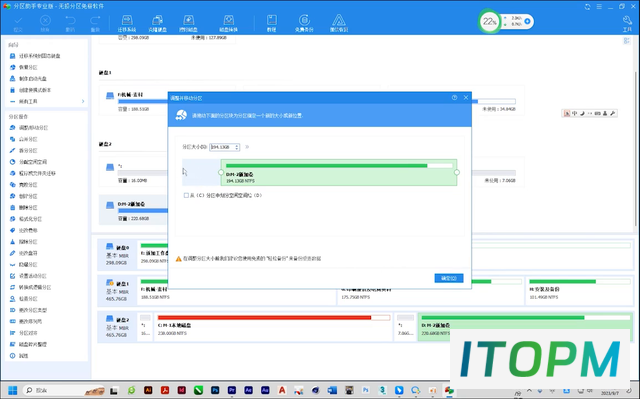Click the Tools wrench icon at top right
This screenshot has width=640, height=399.
pyautogui.click(x=627, y=23)
